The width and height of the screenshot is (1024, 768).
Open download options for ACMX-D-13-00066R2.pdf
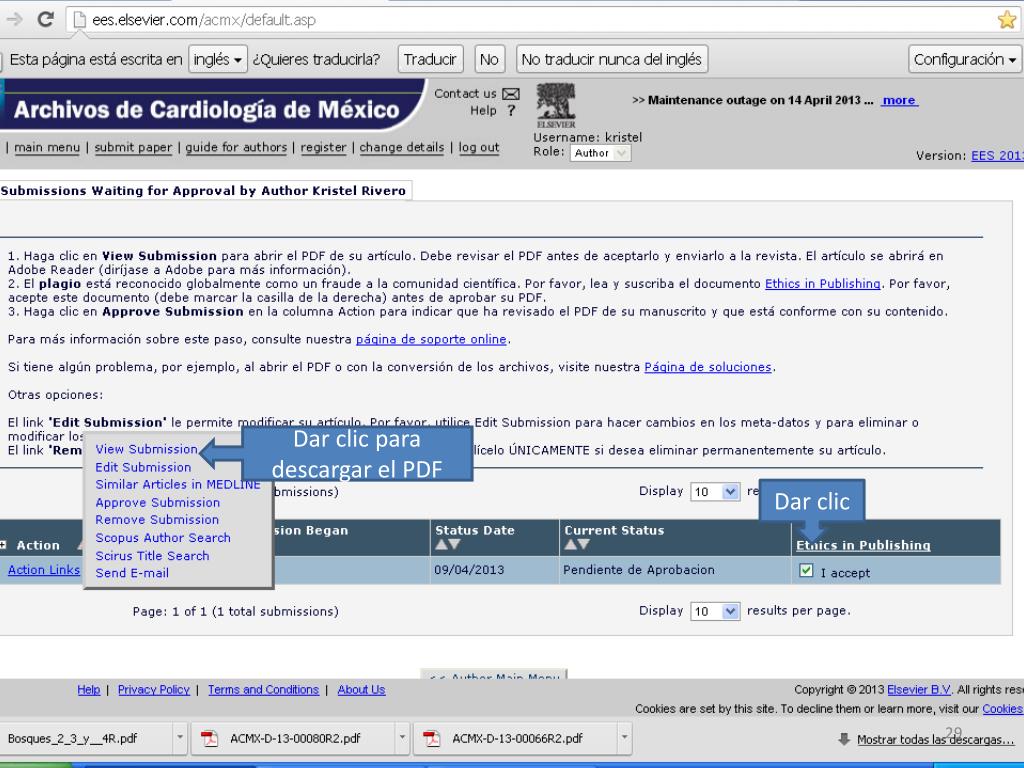click(x=624, y=739)
